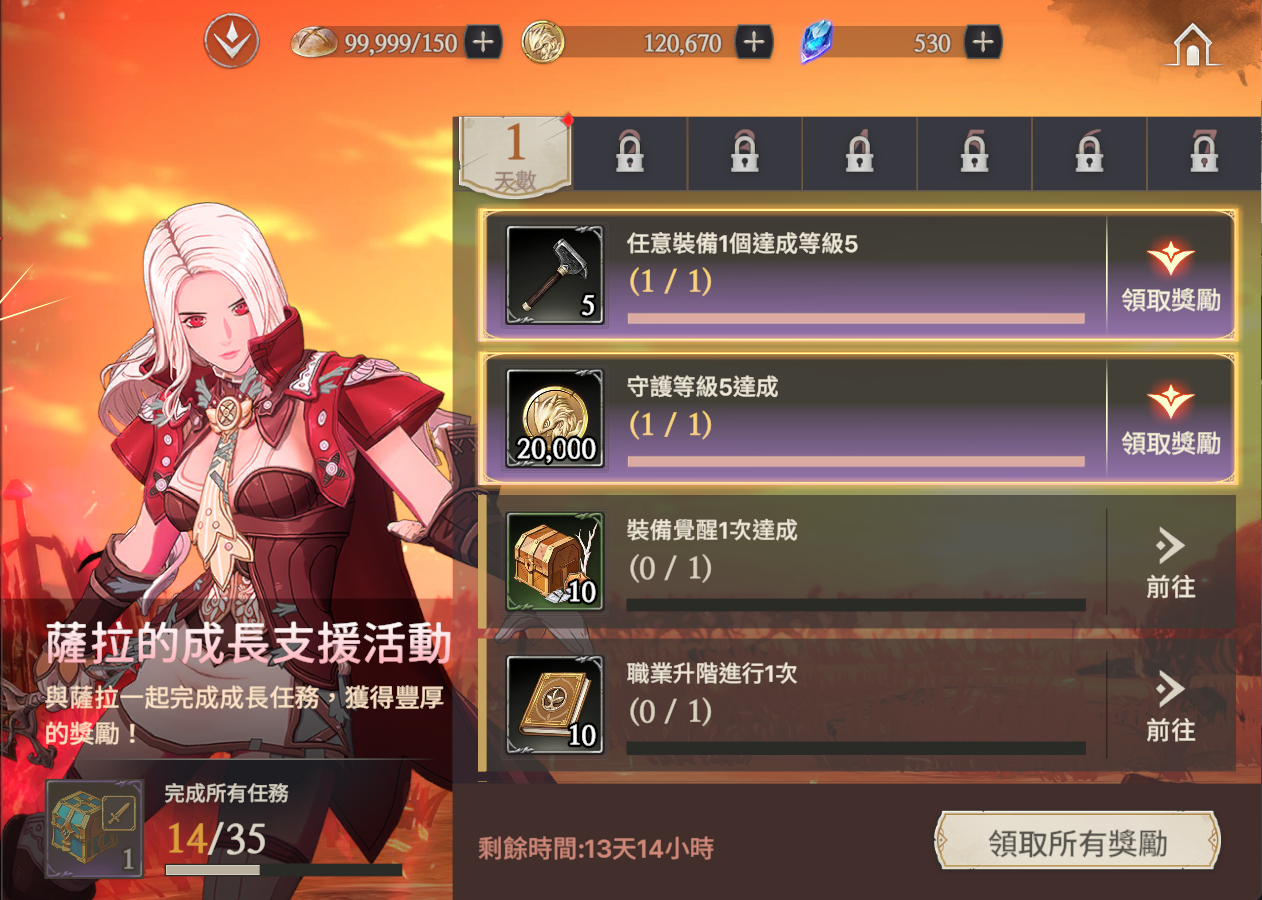This screenshot has width=1262, height=900.
Task: Claim reward for 任意裝備1個達成等級5
Action: 1171,275
